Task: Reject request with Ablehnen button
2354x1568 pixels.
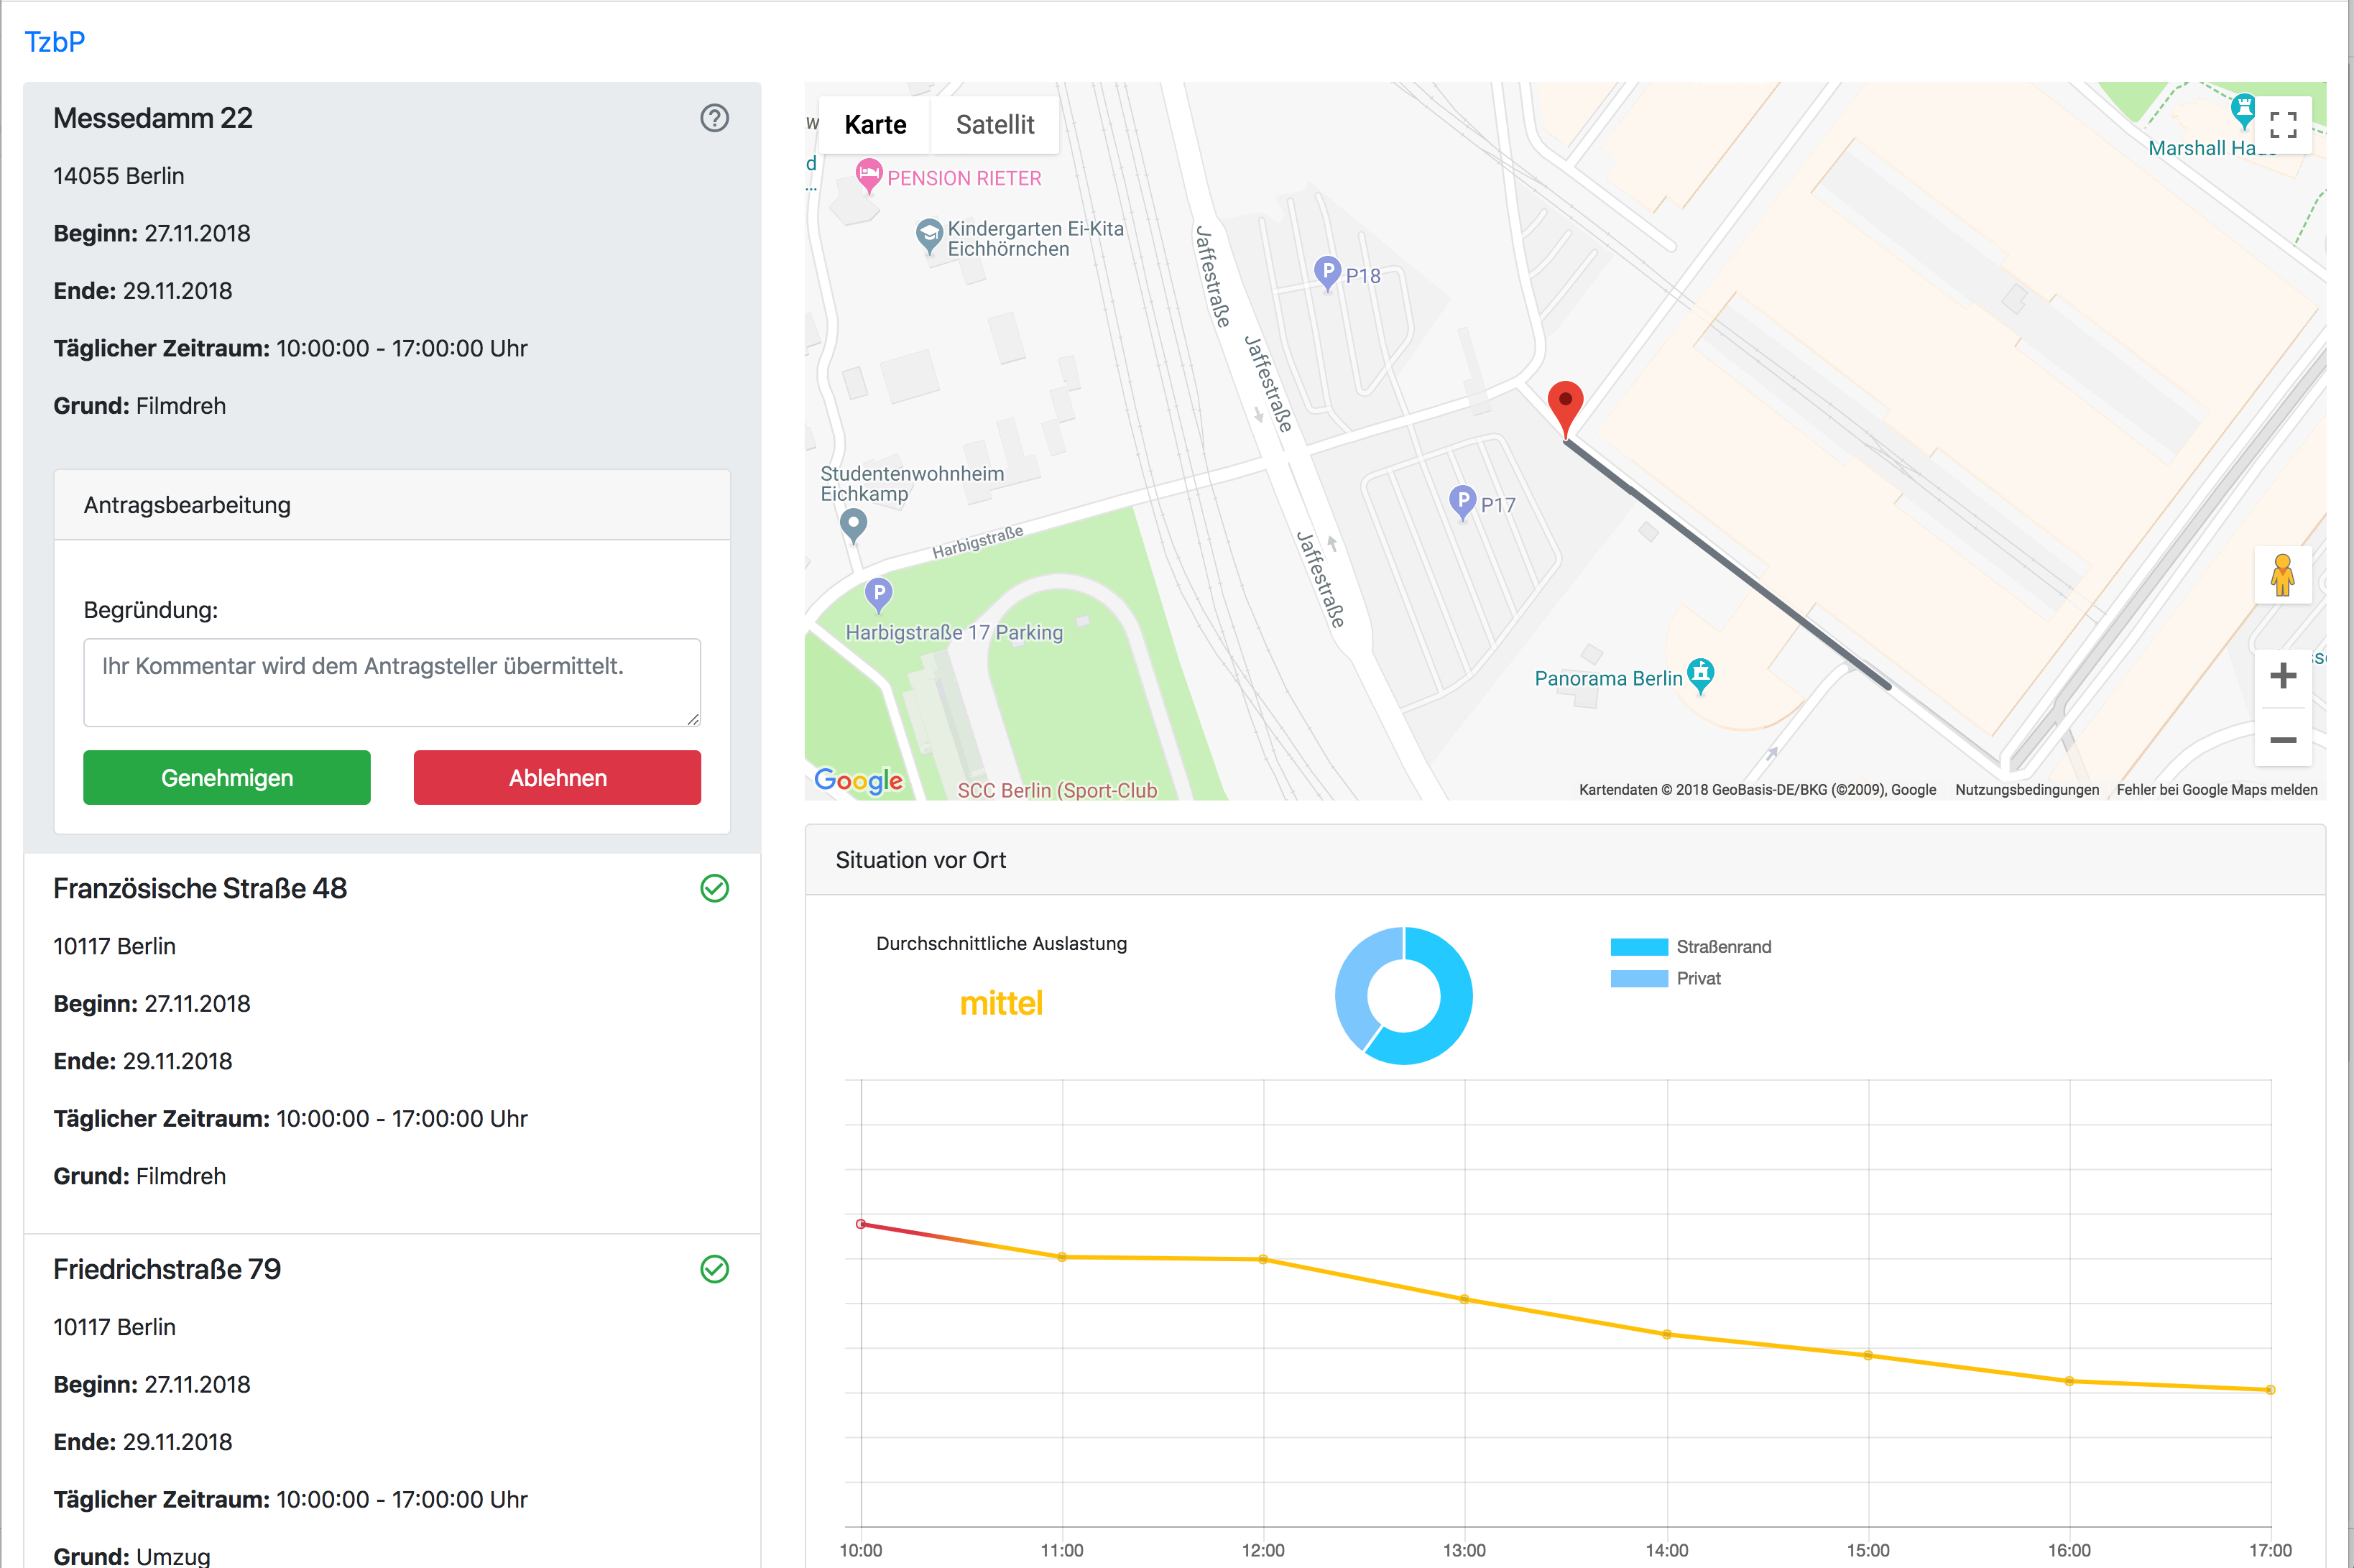Action: [557, 777]
